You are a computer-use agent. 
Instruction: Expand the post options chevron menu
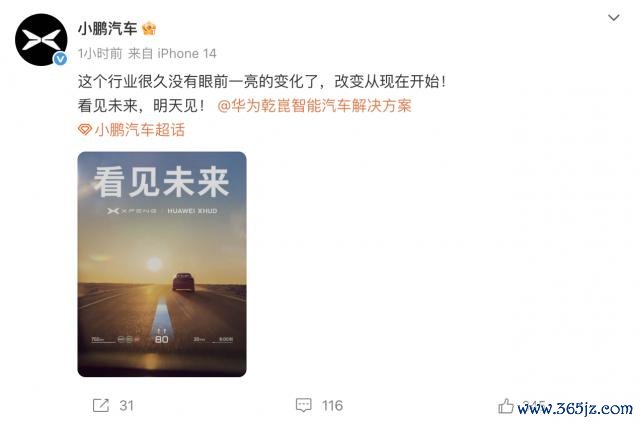[x=613, y=18]
